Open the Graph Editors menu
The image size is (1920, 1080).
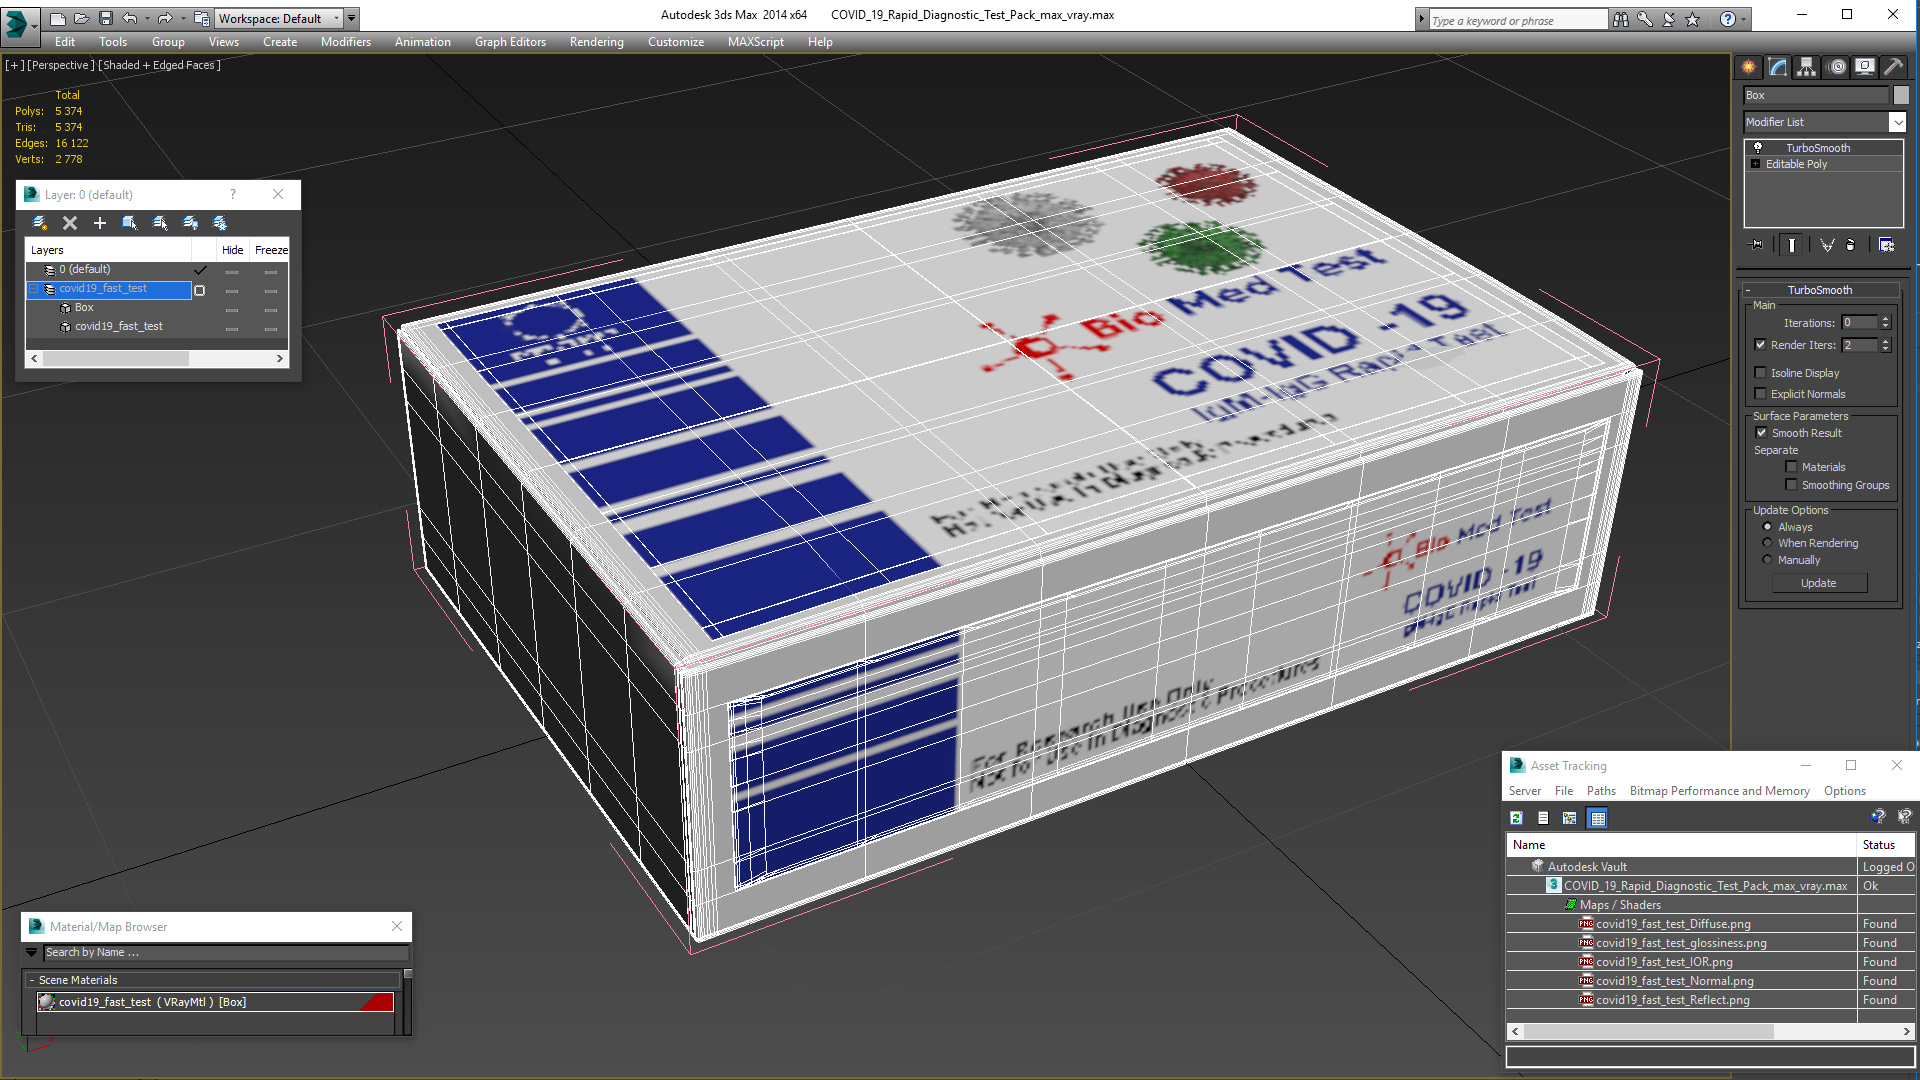pos(510,42)
